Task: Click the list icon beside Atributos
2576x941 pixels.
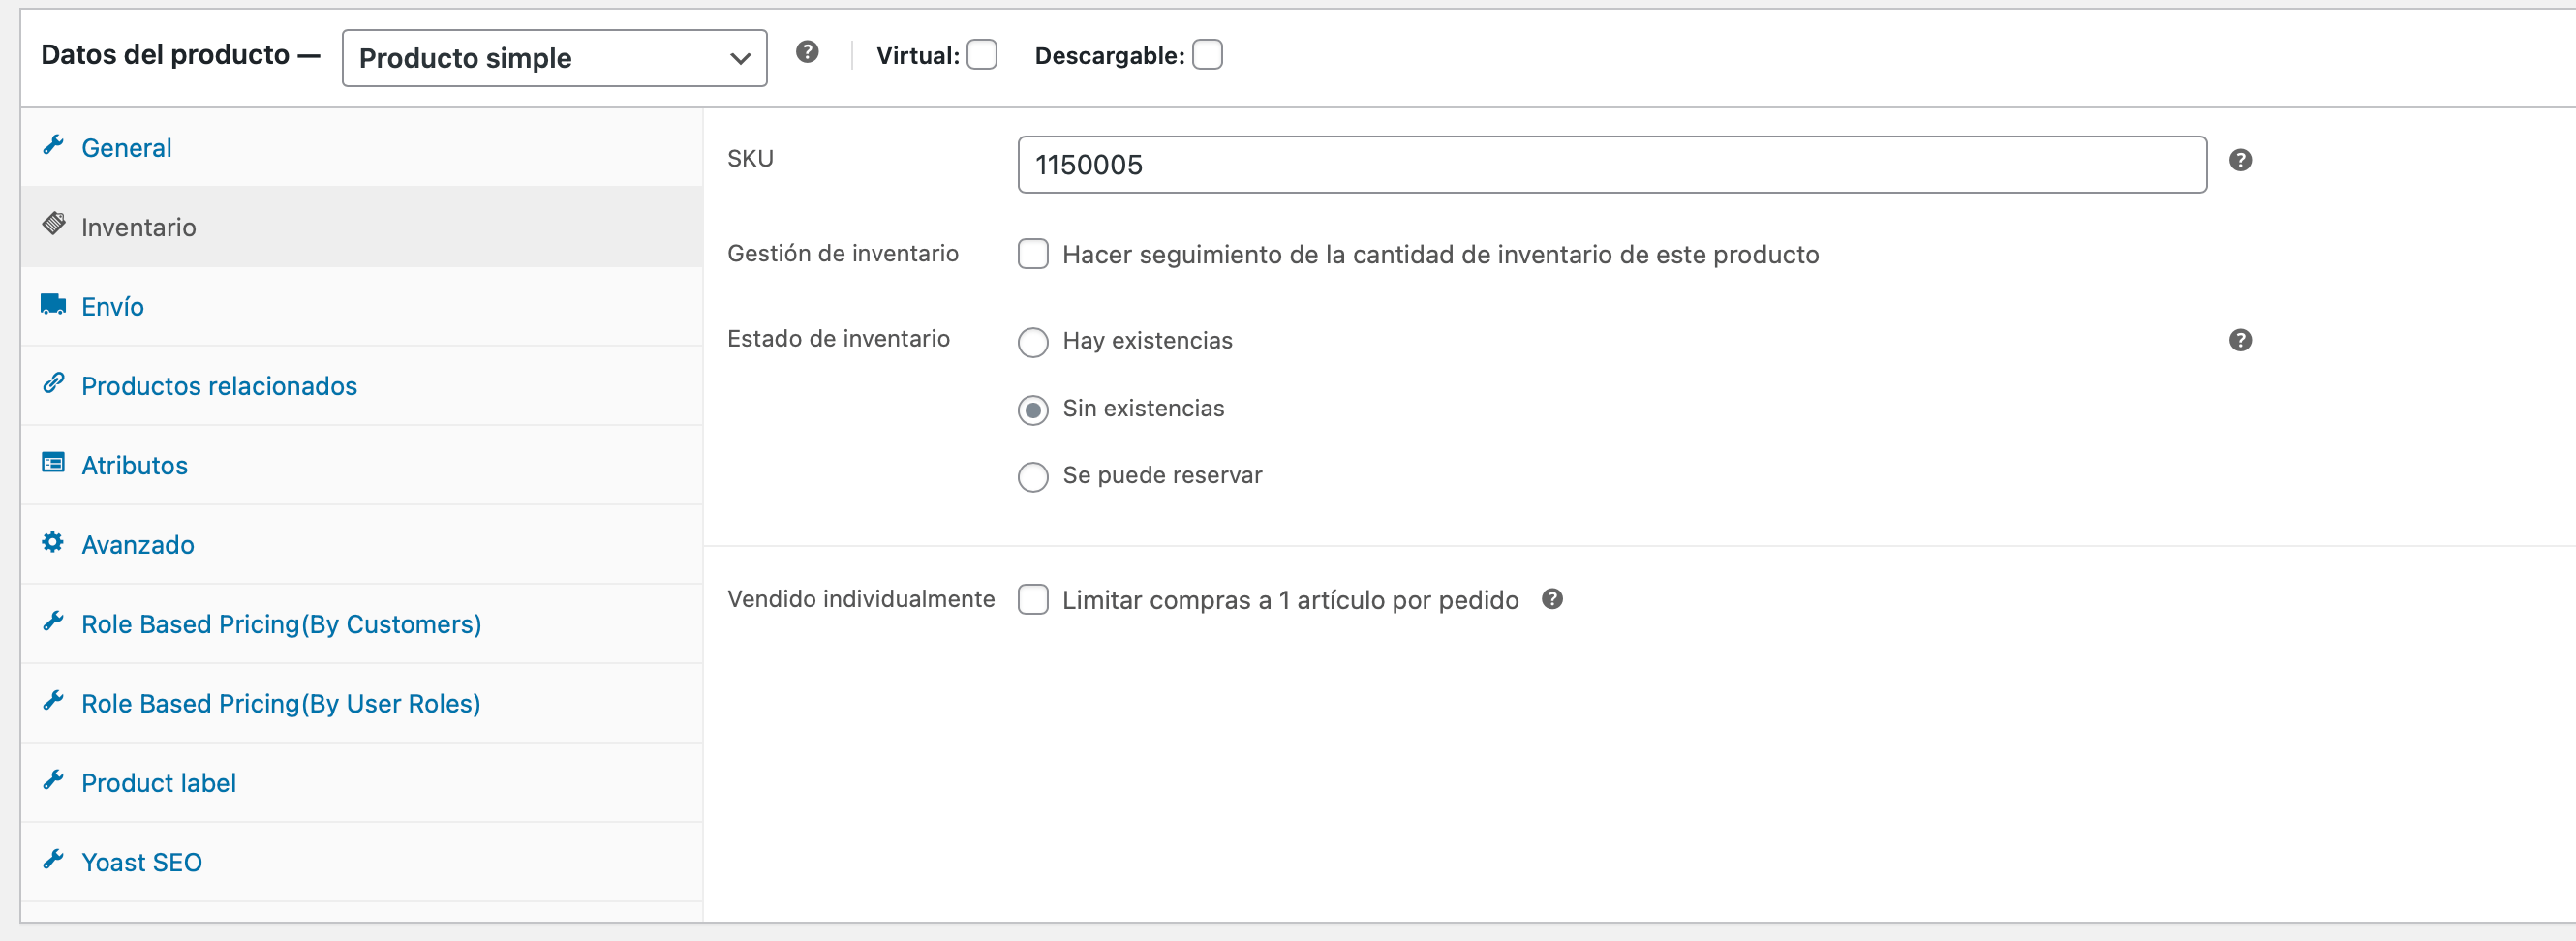Action: point(54,462)
